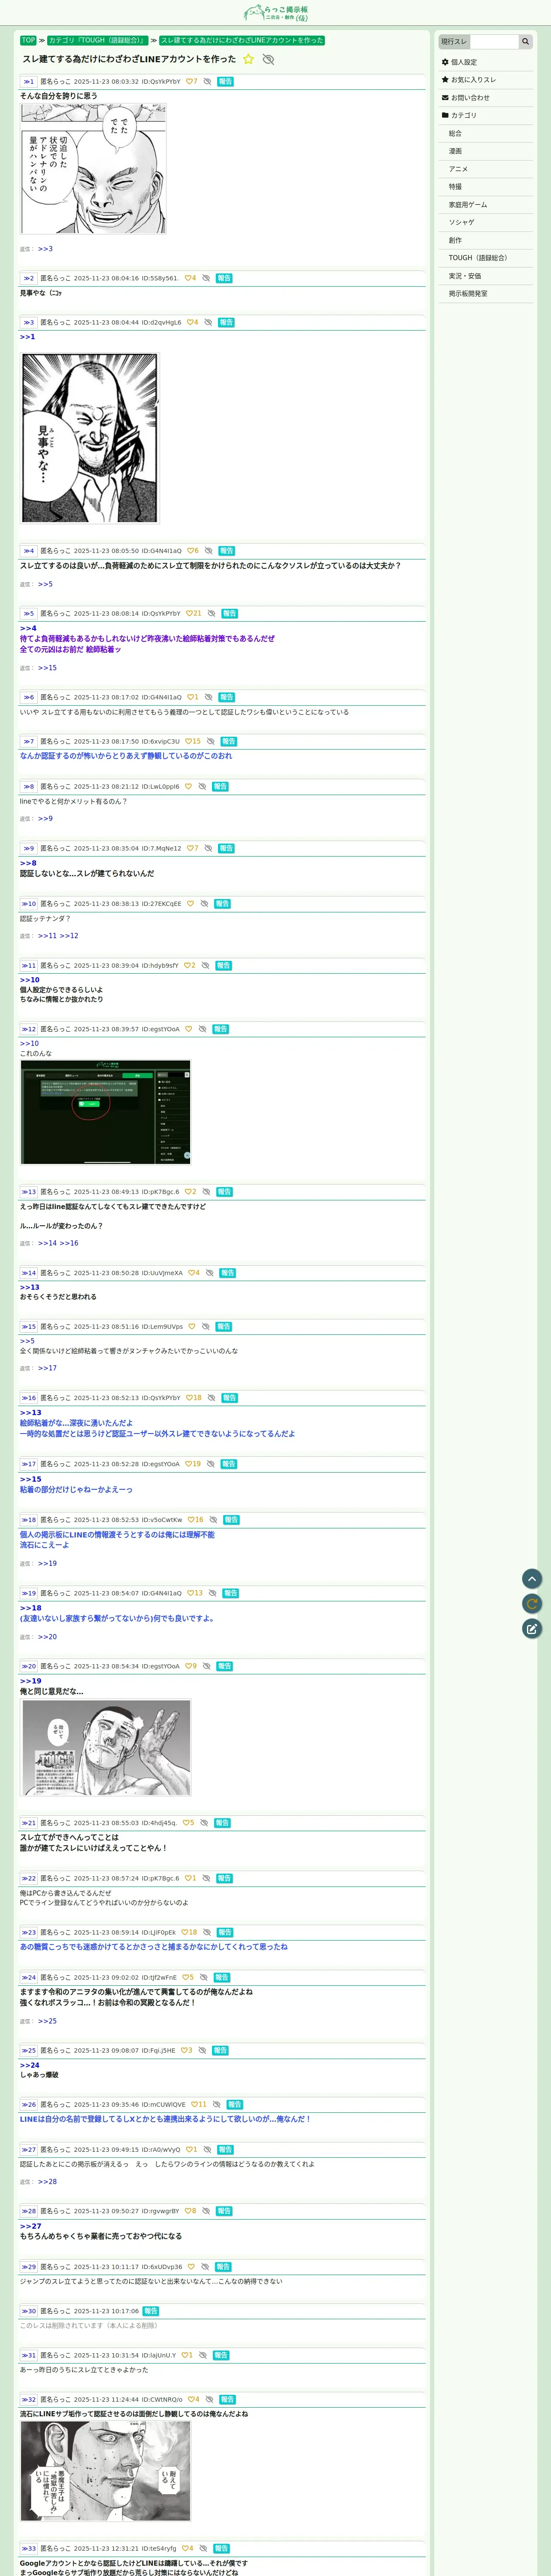
Task: Report post 9 with 報告 button
Action: (x=226, y=848)
